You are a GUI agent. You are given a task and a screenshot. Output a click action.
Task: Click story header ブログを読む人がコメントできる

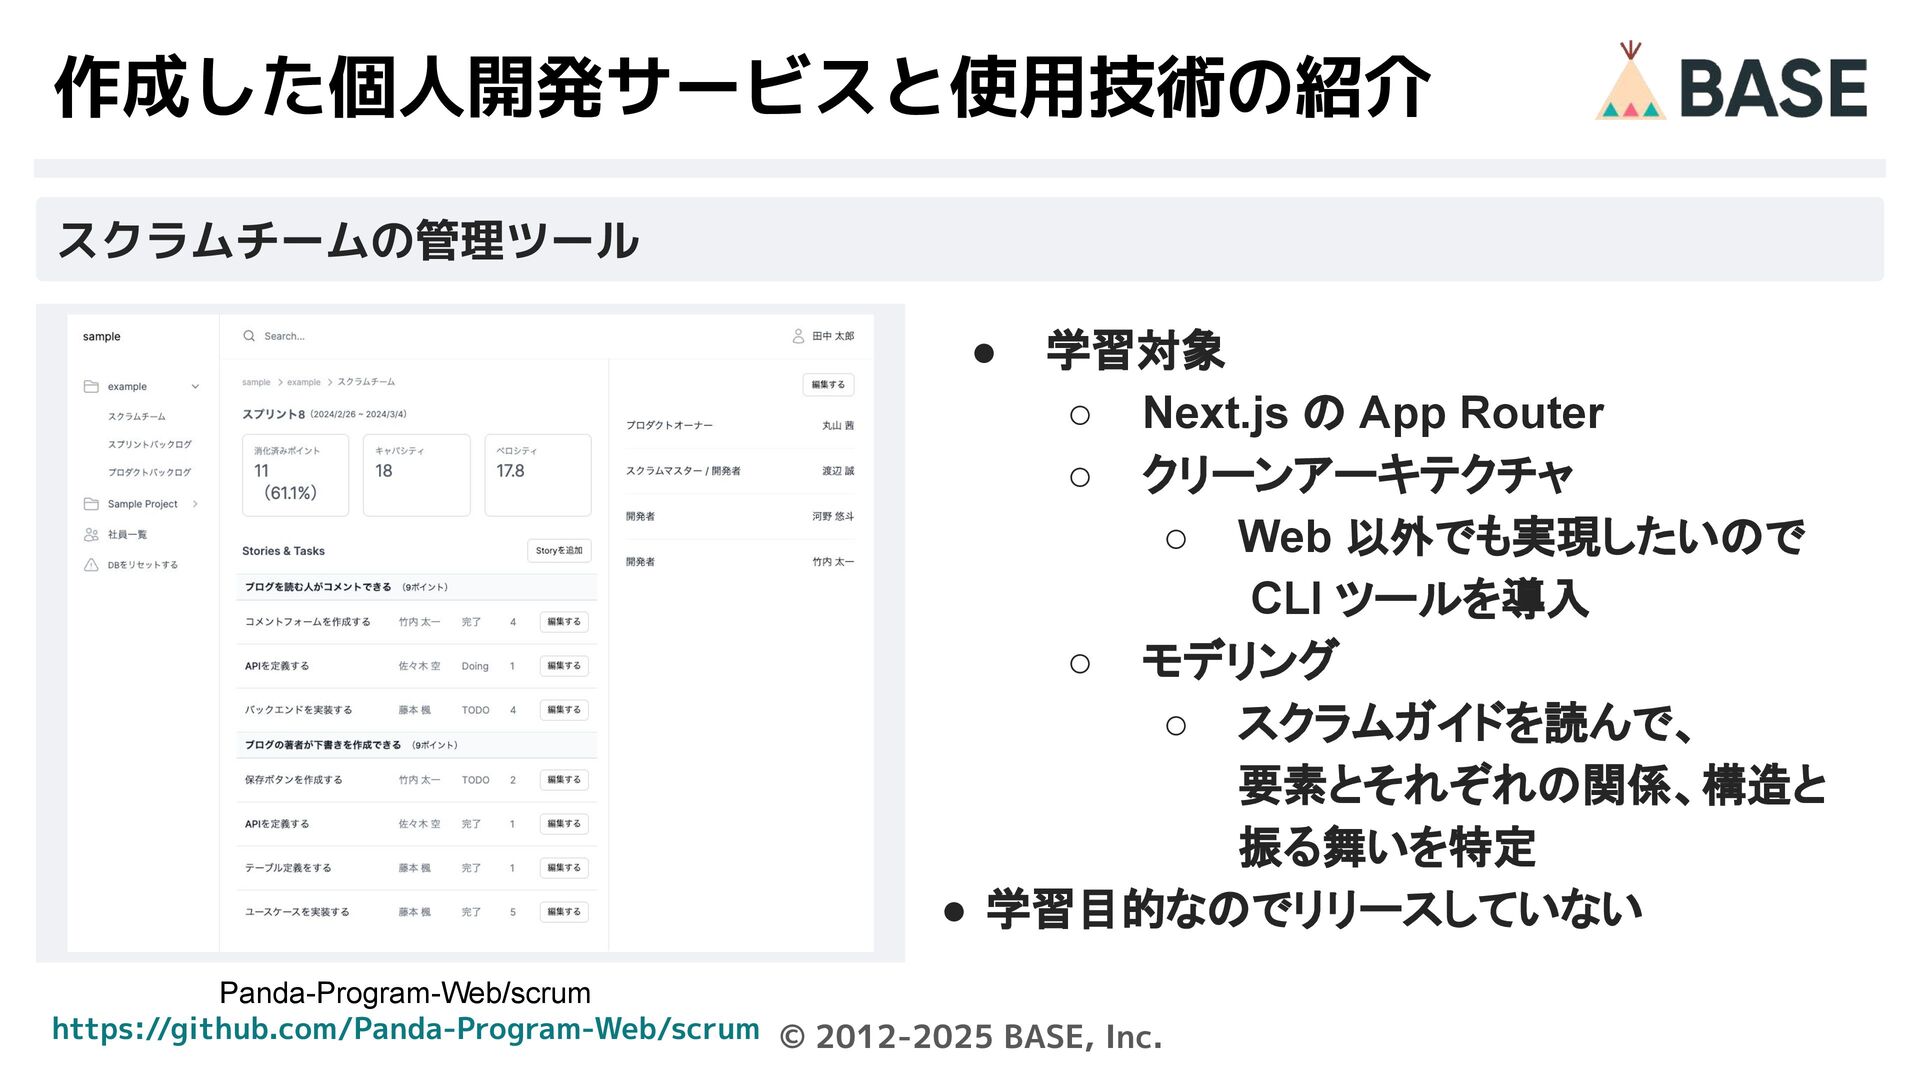[x=318, y=587]
